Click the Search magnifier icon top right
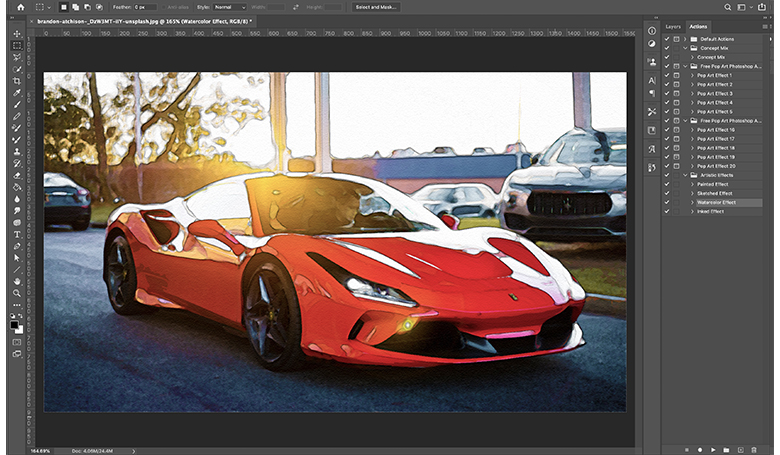This screenshot has height=455, width=780. [x=727, y=7]
